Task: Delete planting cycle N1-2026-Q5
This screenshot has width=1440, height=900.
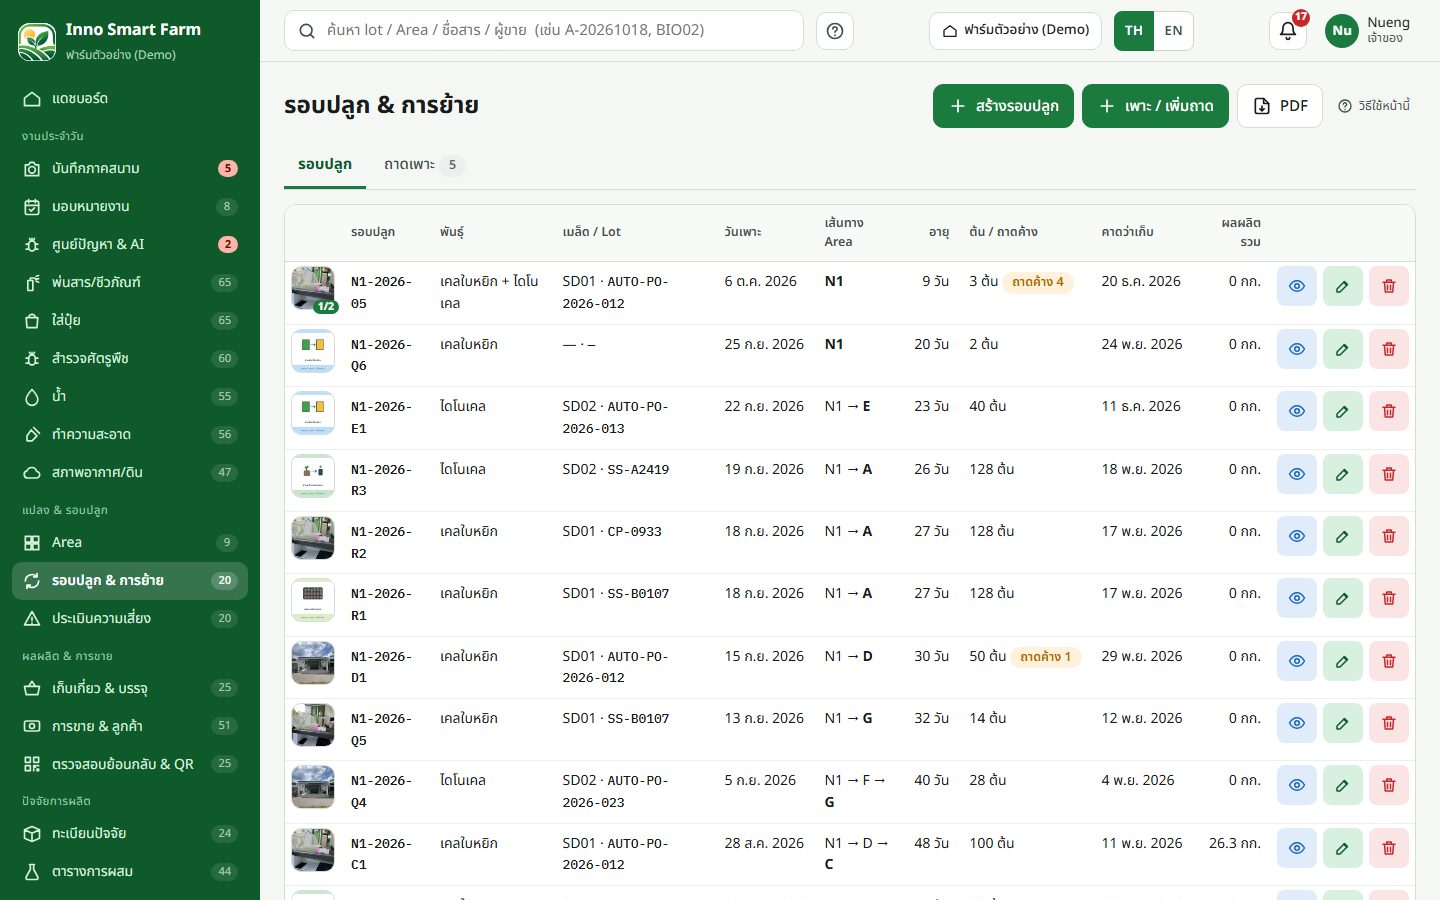Action: tap(1389, 723)
